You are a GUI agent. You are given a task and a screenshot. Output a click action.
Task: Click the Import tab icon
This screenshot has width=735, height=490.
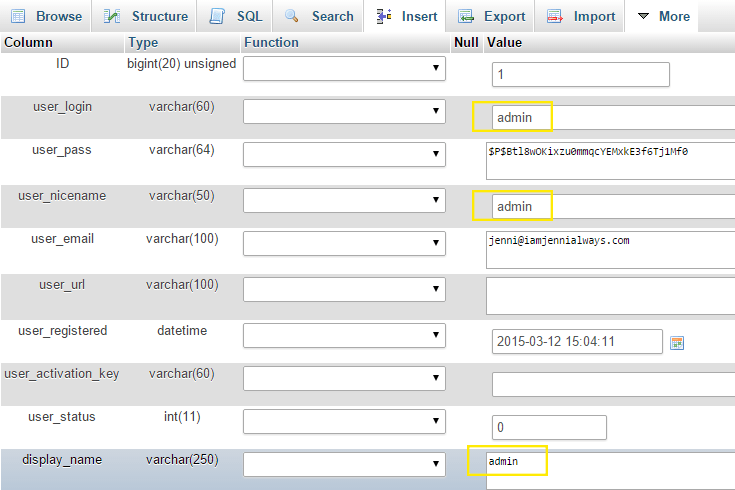(555, 16)
